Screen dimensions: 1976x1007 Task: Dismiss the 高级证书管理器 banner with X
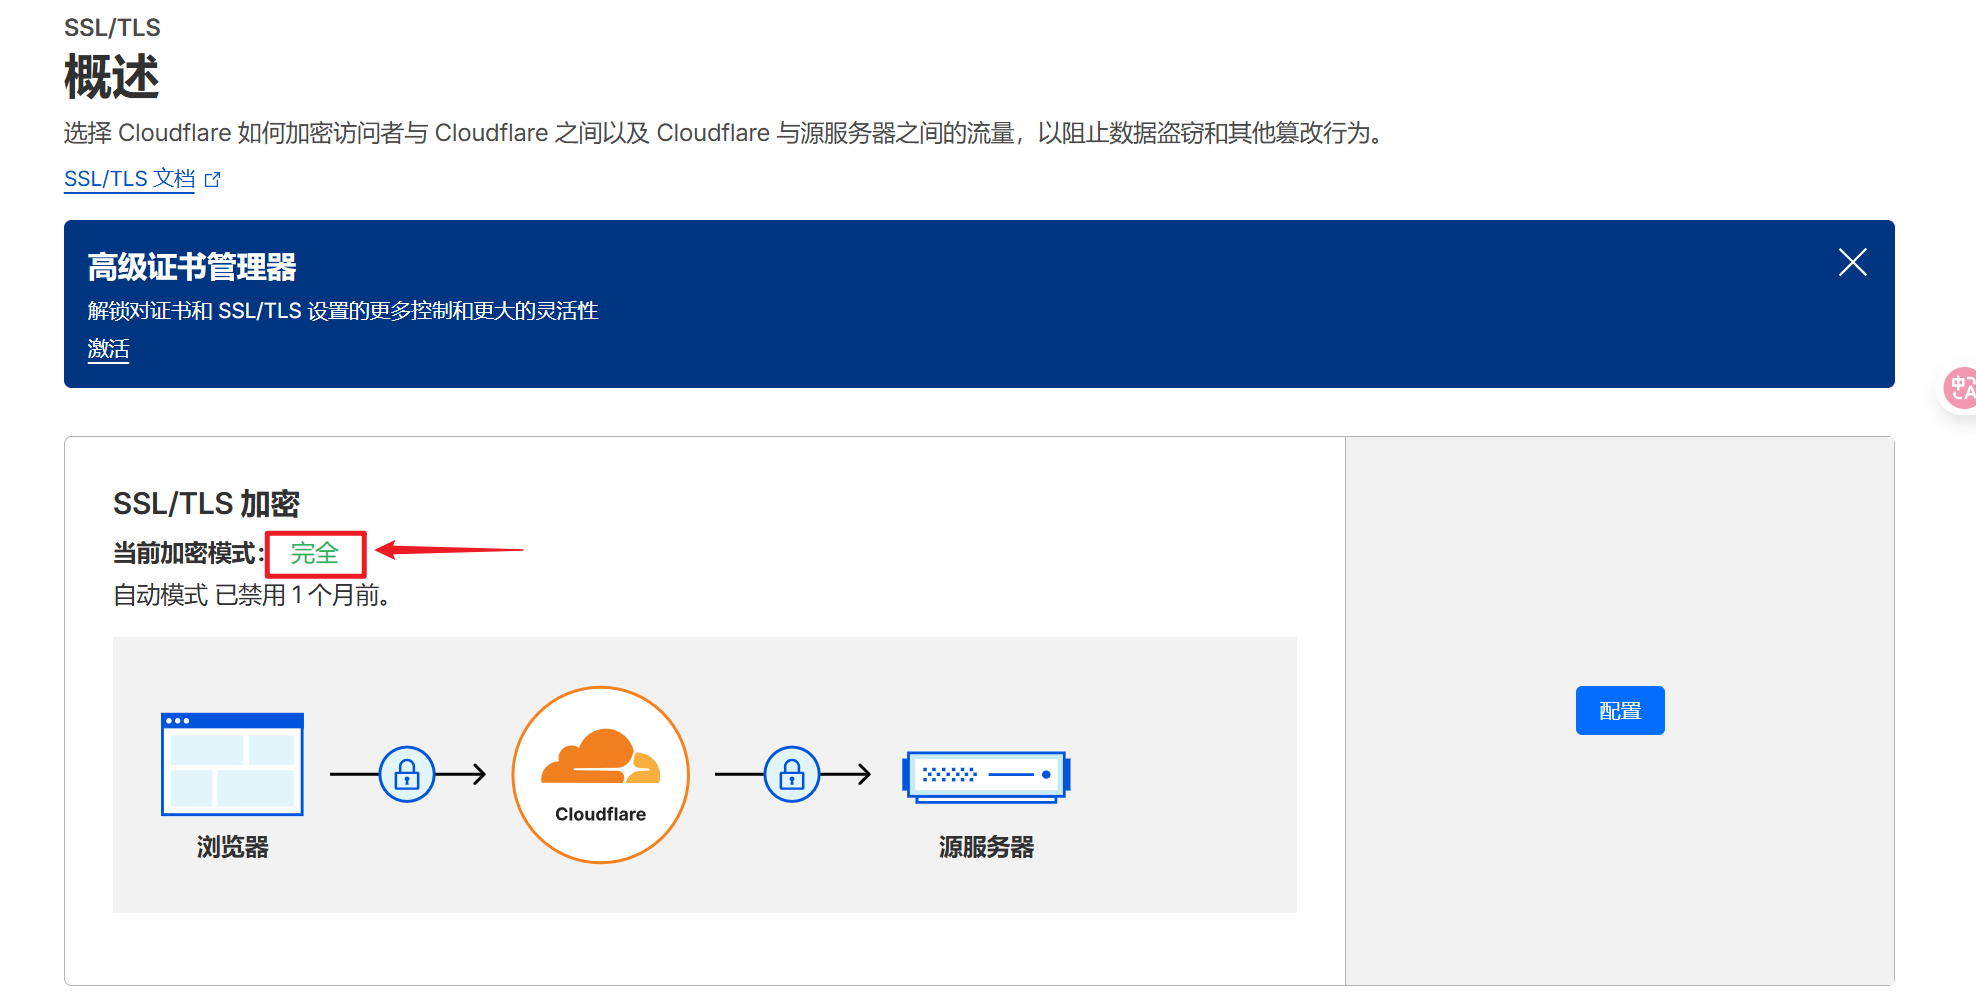(1852, 263)
